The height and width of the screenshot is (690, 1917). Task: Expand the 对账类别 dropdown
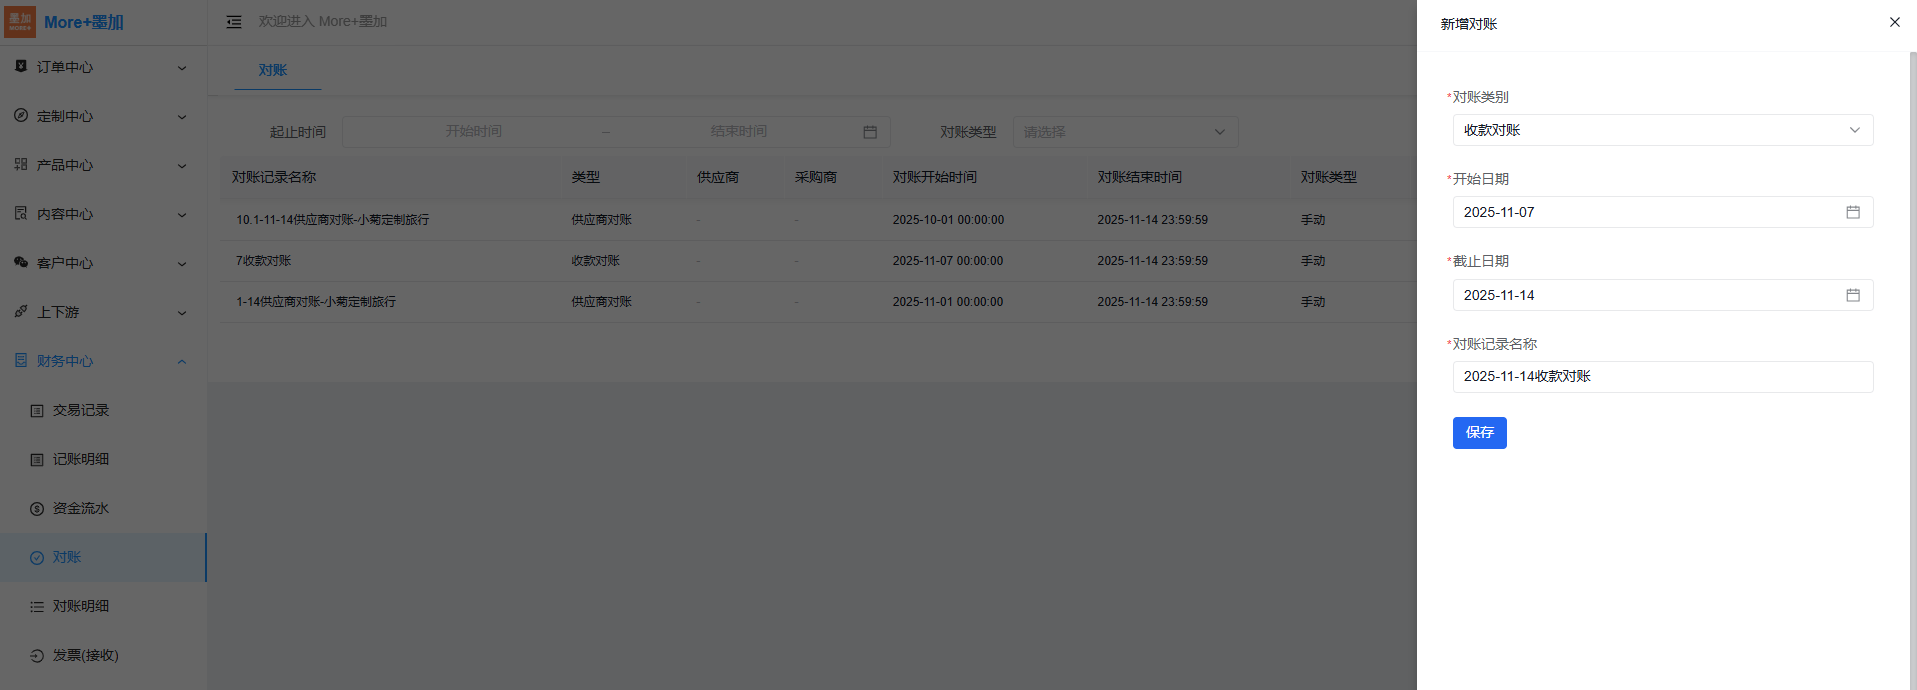[x=1662, y=130]
